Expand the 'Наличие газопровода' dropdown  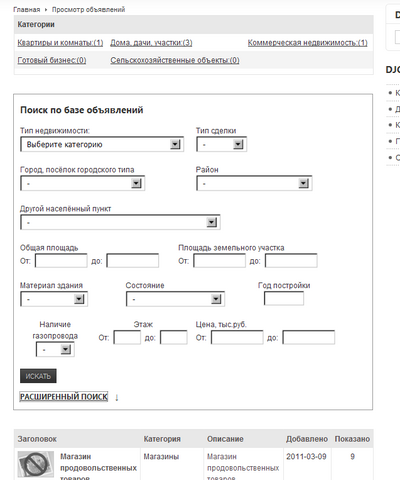pyautogui.click(x=55, y=350)
